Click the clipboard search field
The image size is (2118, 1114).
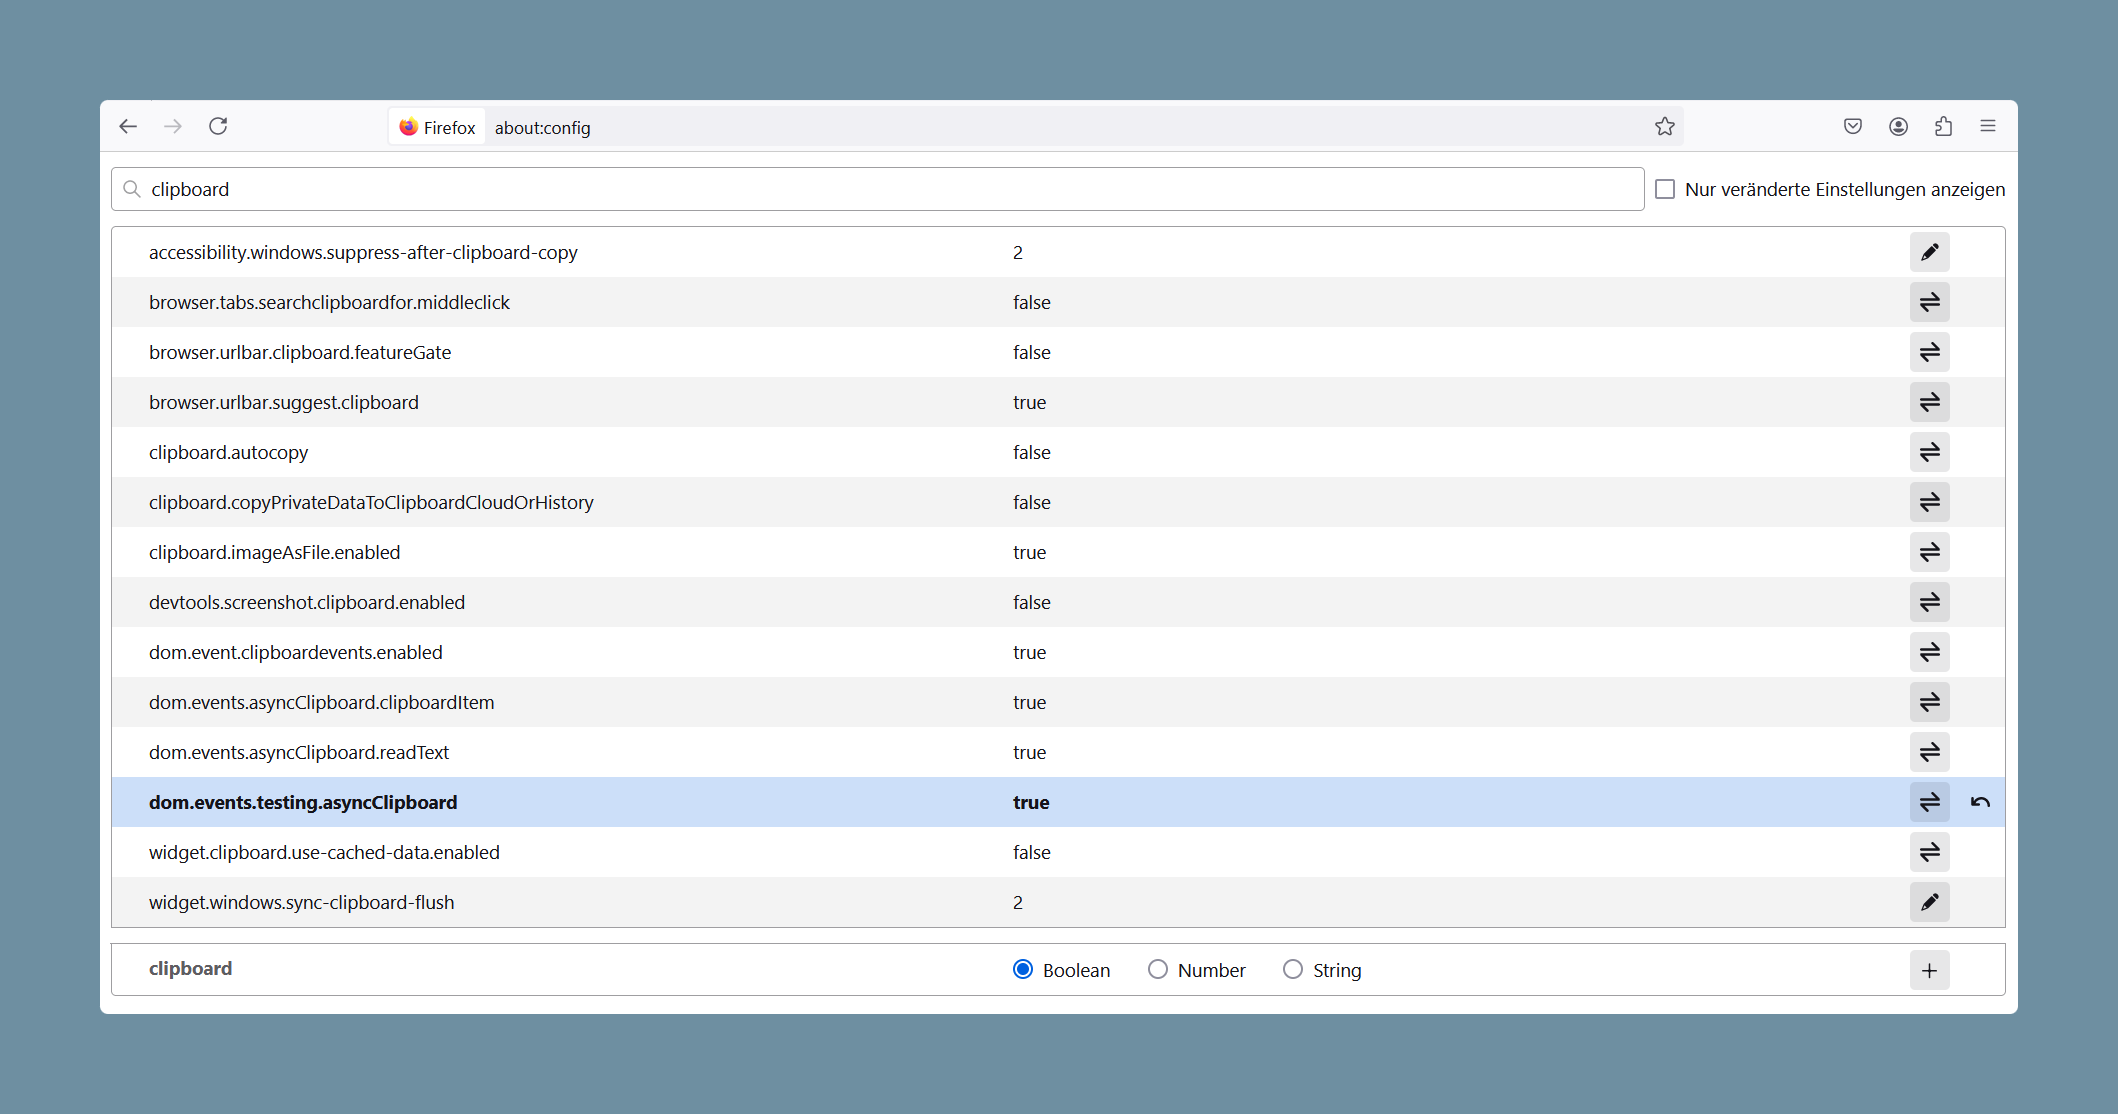(x=877, y=189)
